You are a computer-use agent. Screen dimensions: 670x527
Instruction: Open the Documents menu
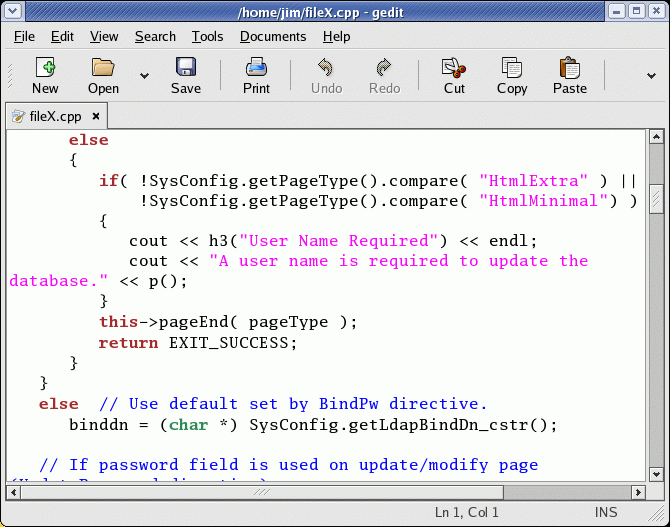pos(273,36)
